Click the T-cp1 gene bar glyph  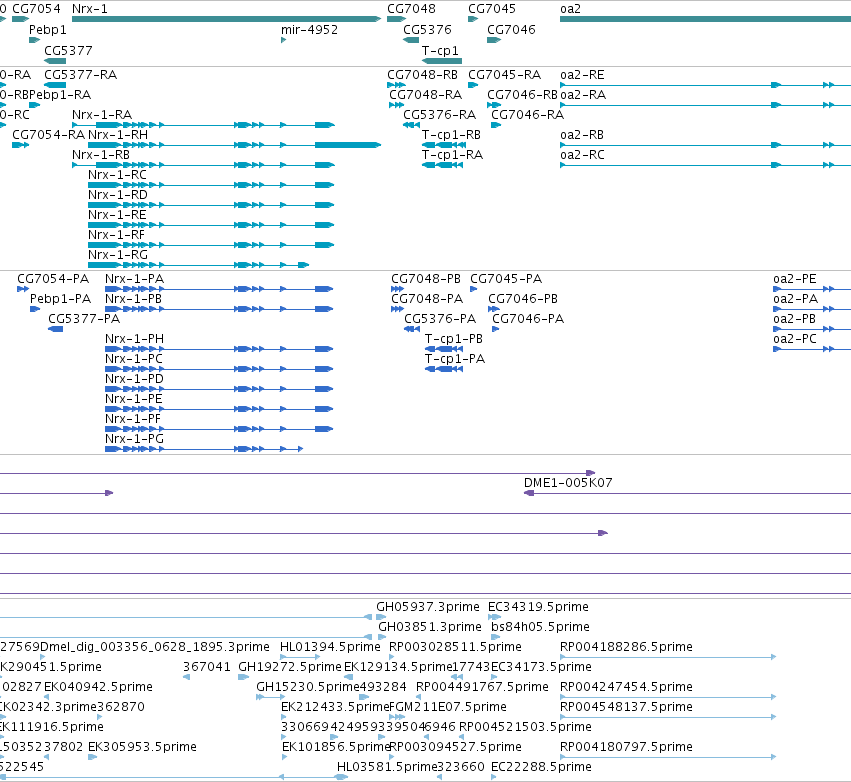pos(442,61)
